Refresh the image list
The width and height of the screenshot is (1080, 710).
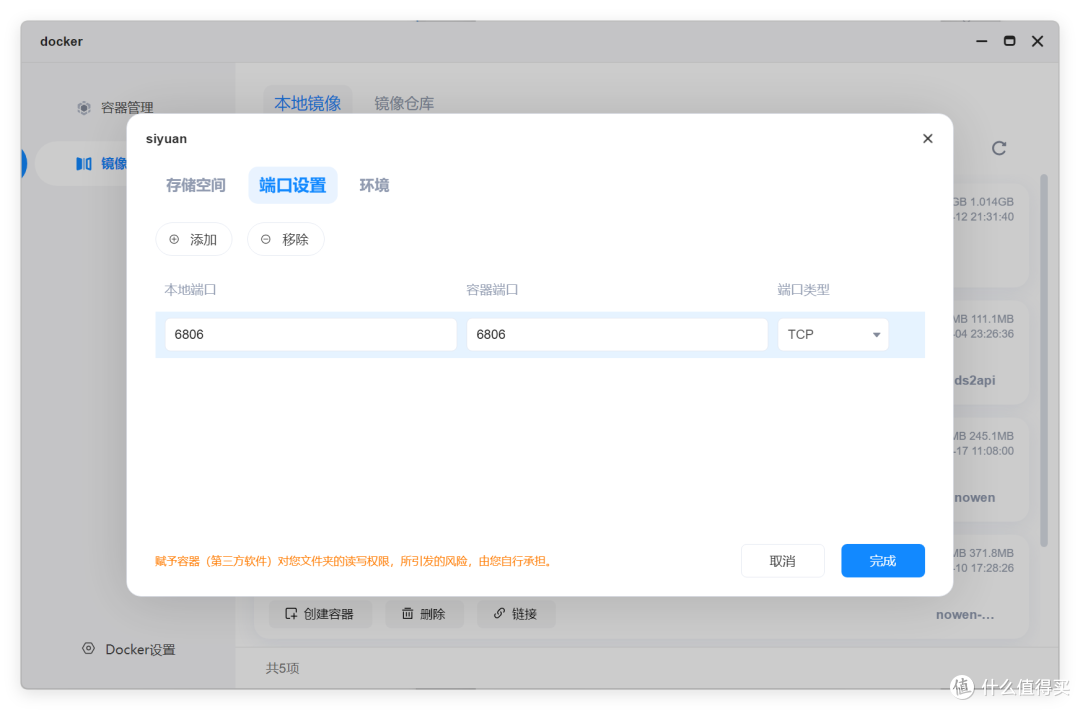(x=999, y=148)
